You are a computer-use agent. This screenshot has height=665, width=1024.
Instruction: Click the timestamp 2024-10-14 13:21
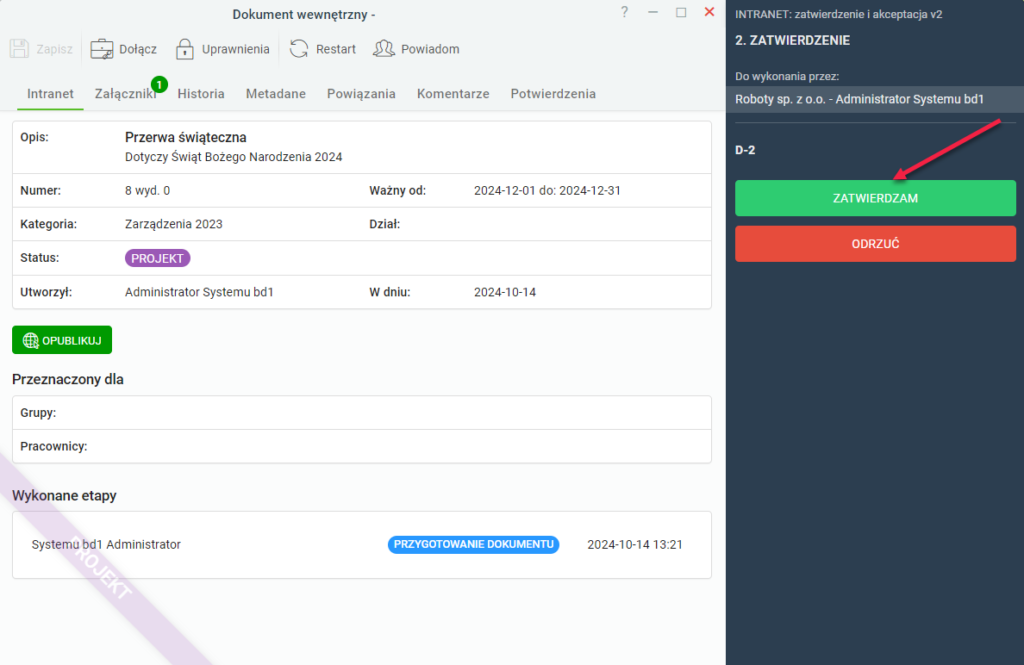[635, 544]
